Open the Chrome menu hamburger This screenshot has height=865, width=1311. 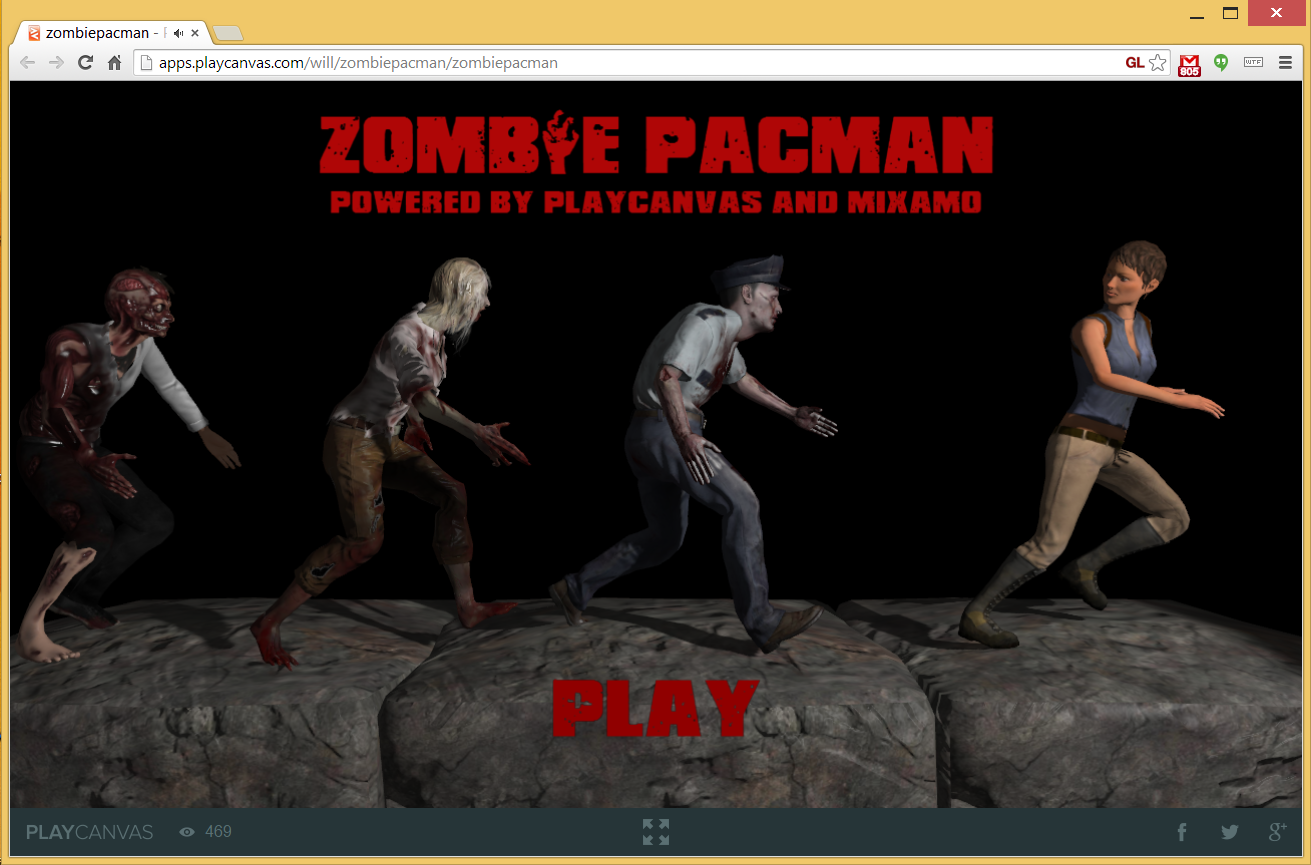pyautogui.click(x=1285, y=62)
